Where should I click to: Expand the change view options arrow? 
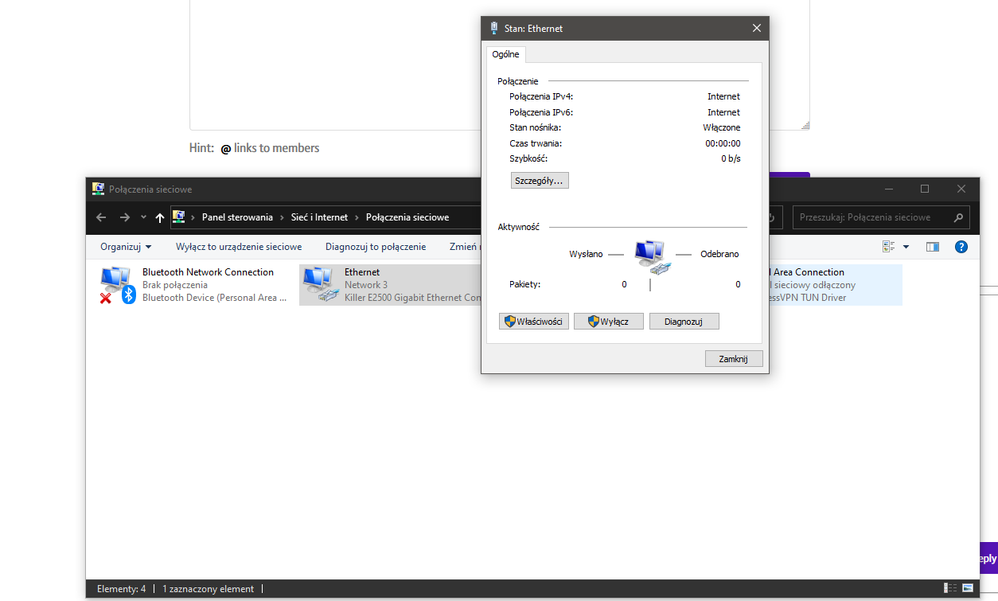(906, 247)
